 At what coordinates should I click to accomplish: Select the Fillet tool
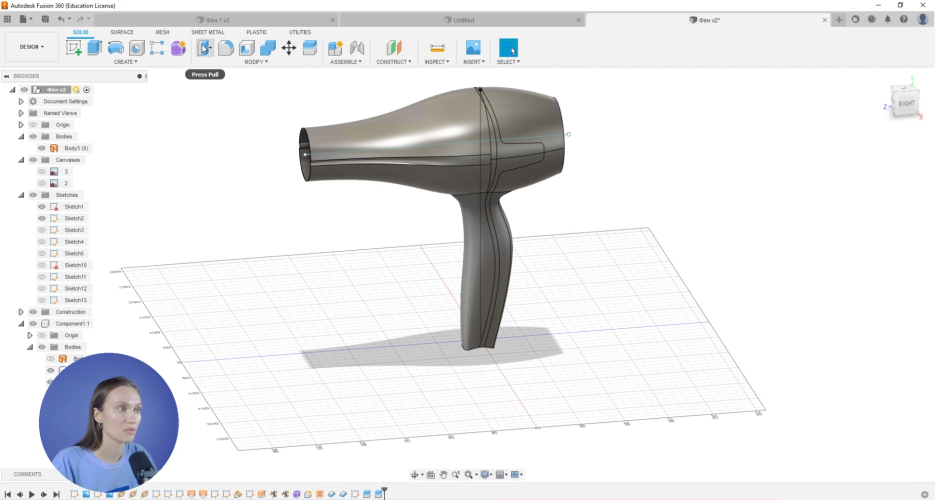225,48
